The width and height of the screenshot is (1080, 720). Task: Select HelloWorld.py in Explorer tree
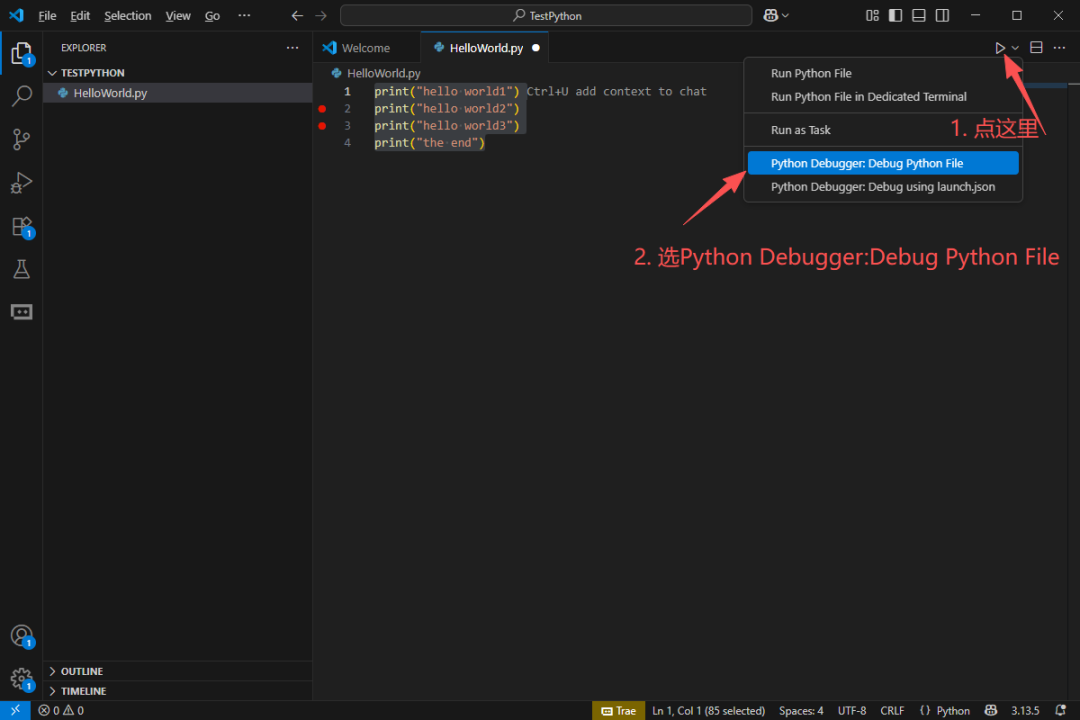tap(178, 93)
